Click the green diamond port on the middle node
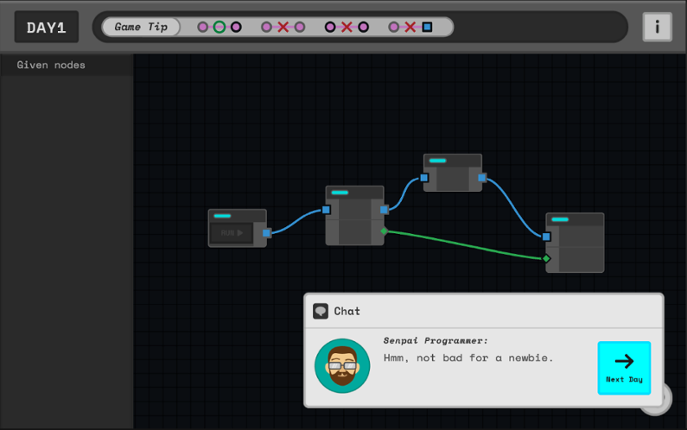Viewport: 687px width, 430px height. pos(384,231)
